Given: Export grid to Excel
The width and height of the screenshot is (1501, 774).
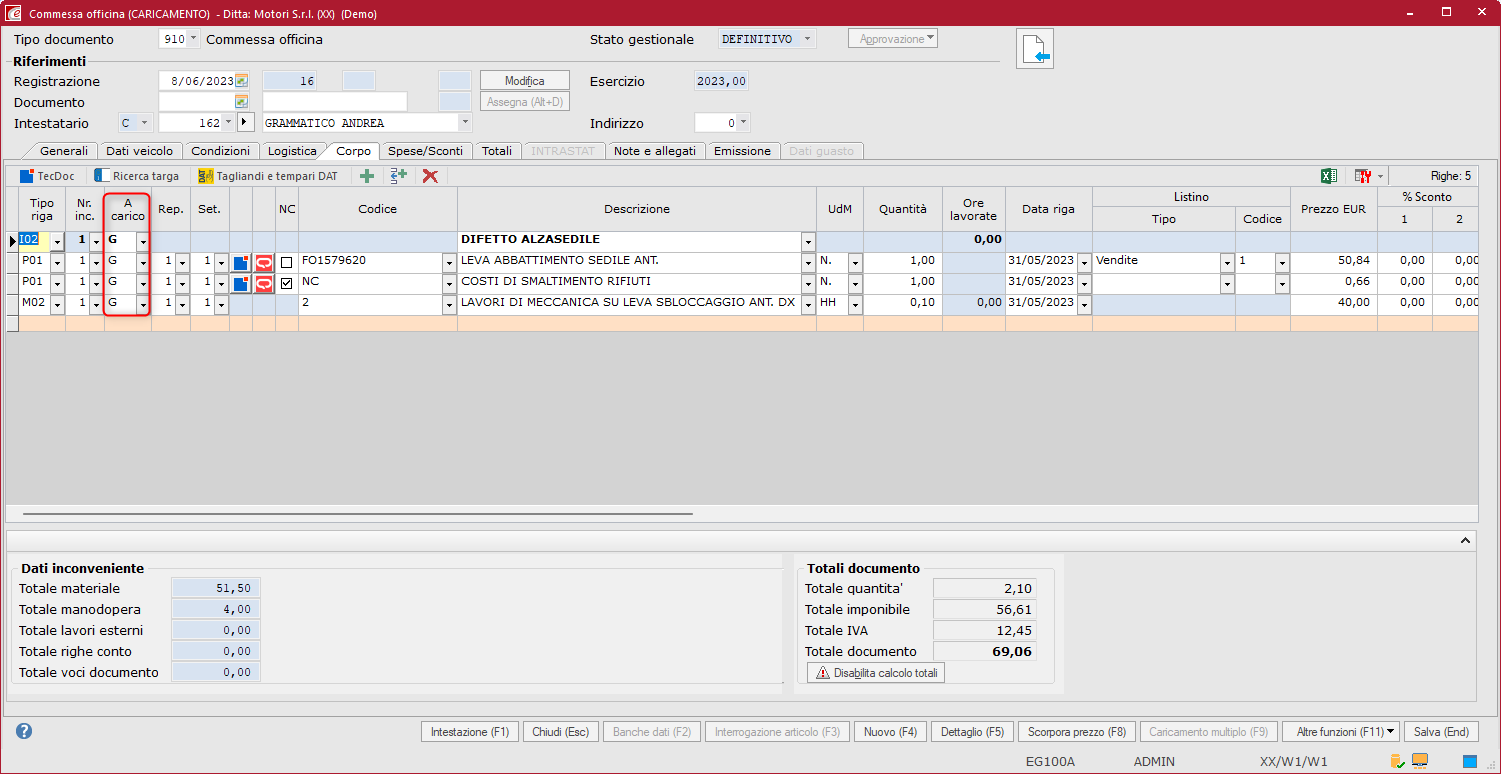Looking at the screenshot, I should pyautogui.click(x=1329, y=176).
